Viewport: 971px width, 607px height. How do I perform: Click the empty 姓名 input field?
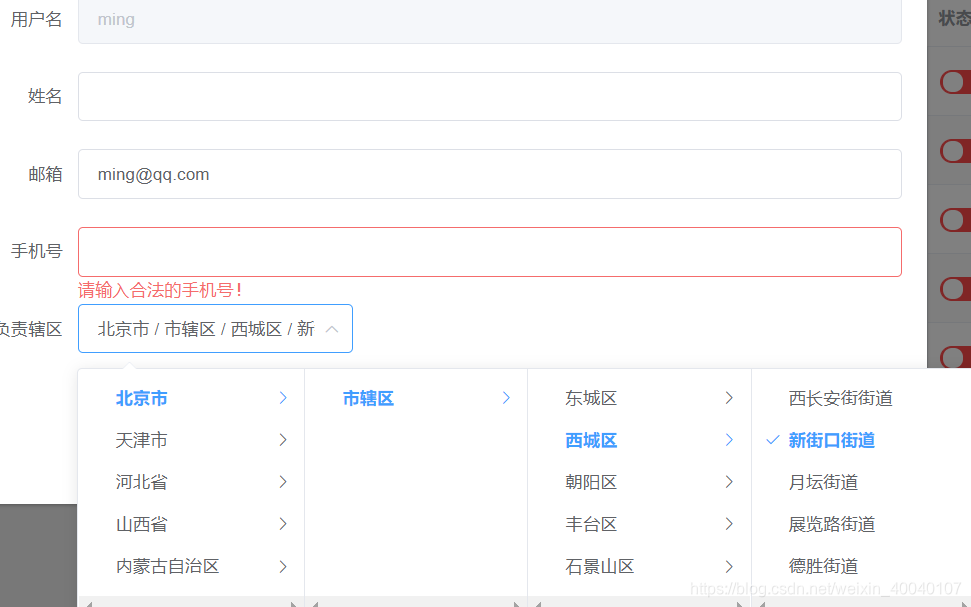point(489,96)
